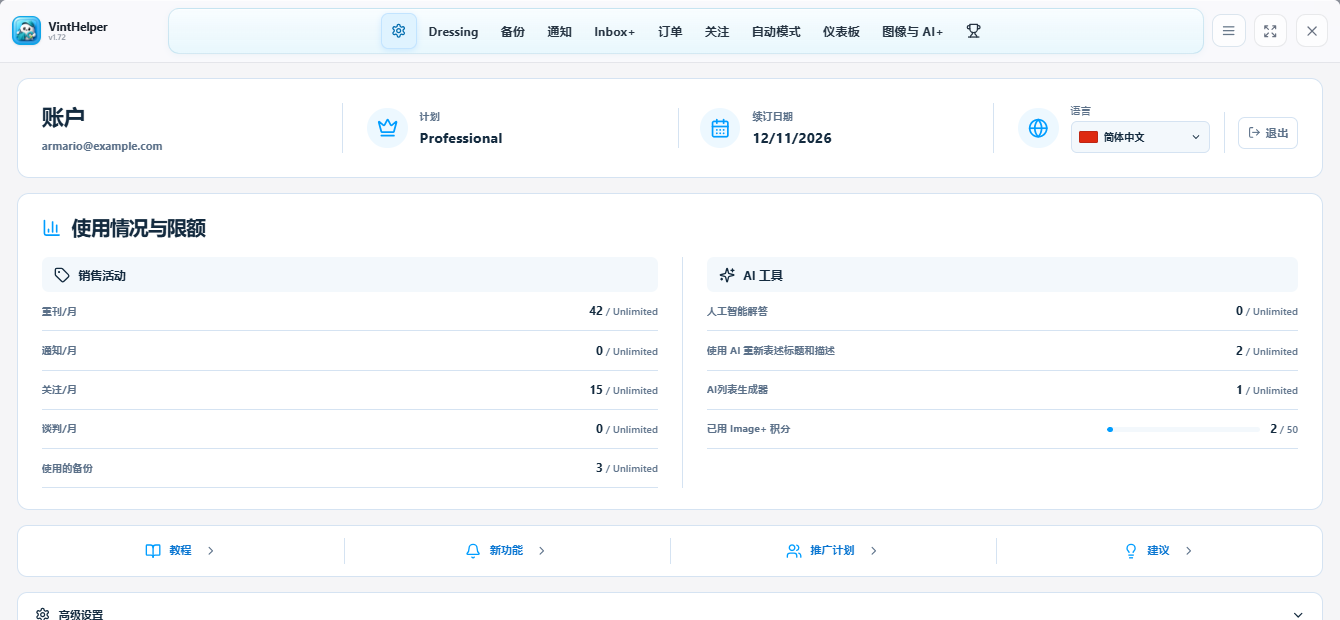This screenshot has width=1340, height=620.
Task: Expand the 高级设置 section chevron
Action: pos(1298,615)
